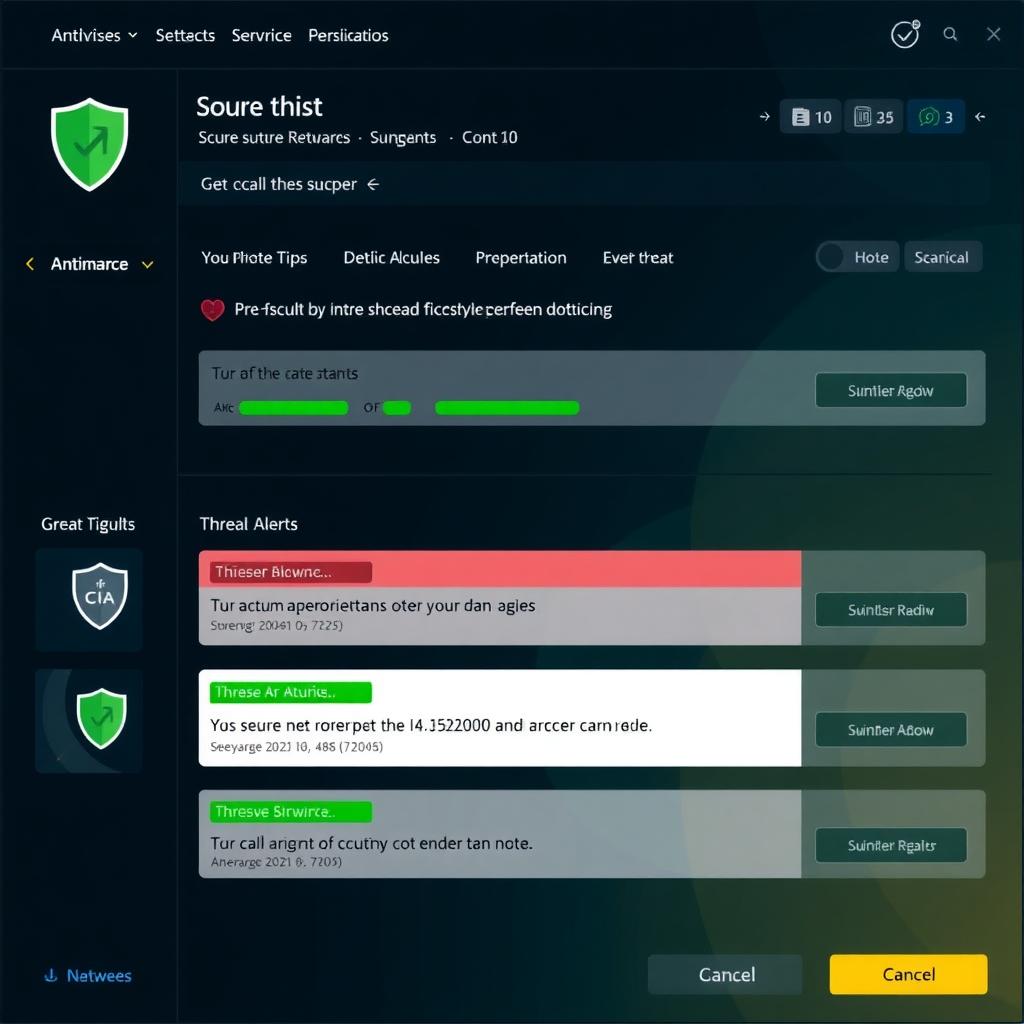Image resolution: width=1024 pixels, height=1024 pixels.
Task: Click the right arrow before the counters
Action: (764, 117)
